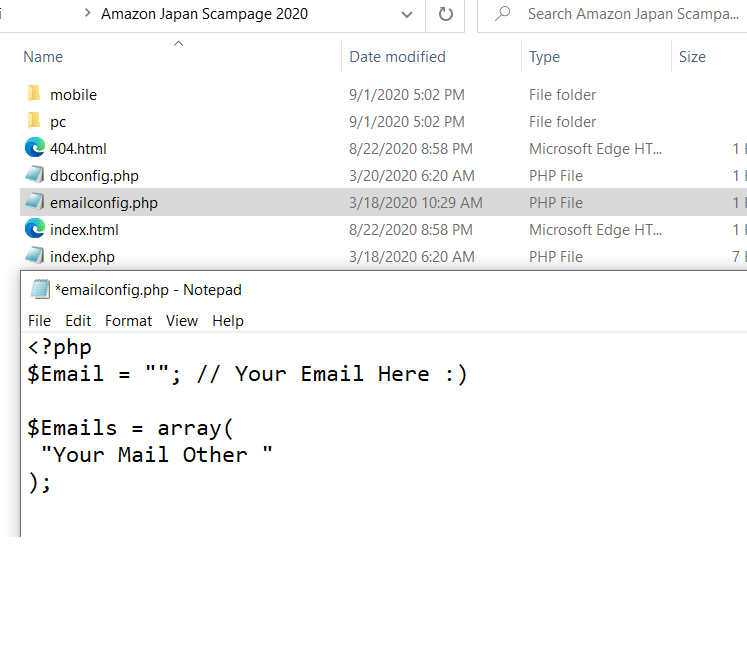This screenshot has width=747, height=669.
Task: Select the index.php file name
Action: pyautogui.click(x=82, y=257)
